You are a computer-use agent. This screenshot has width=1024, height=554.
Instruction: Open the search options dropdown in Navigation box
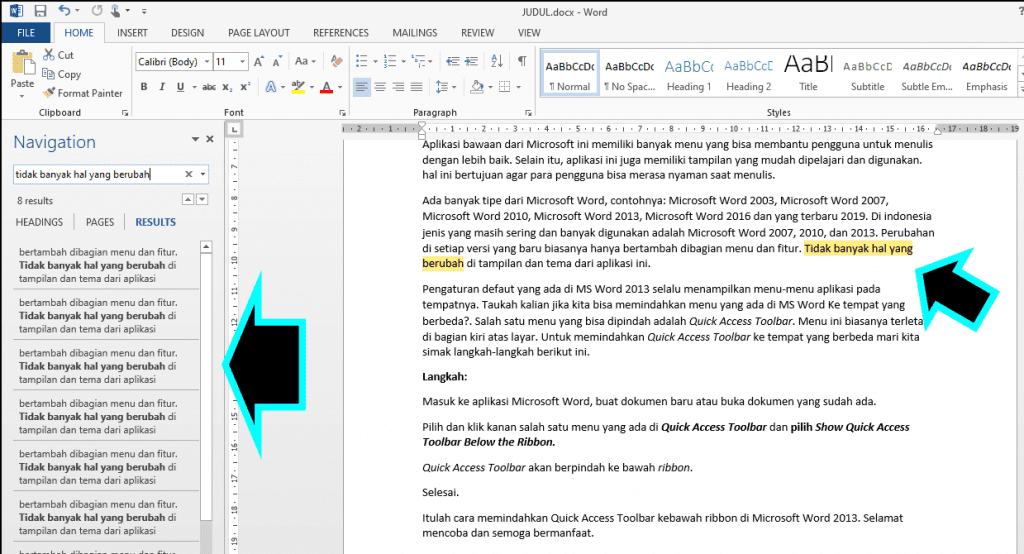(203, 174)
